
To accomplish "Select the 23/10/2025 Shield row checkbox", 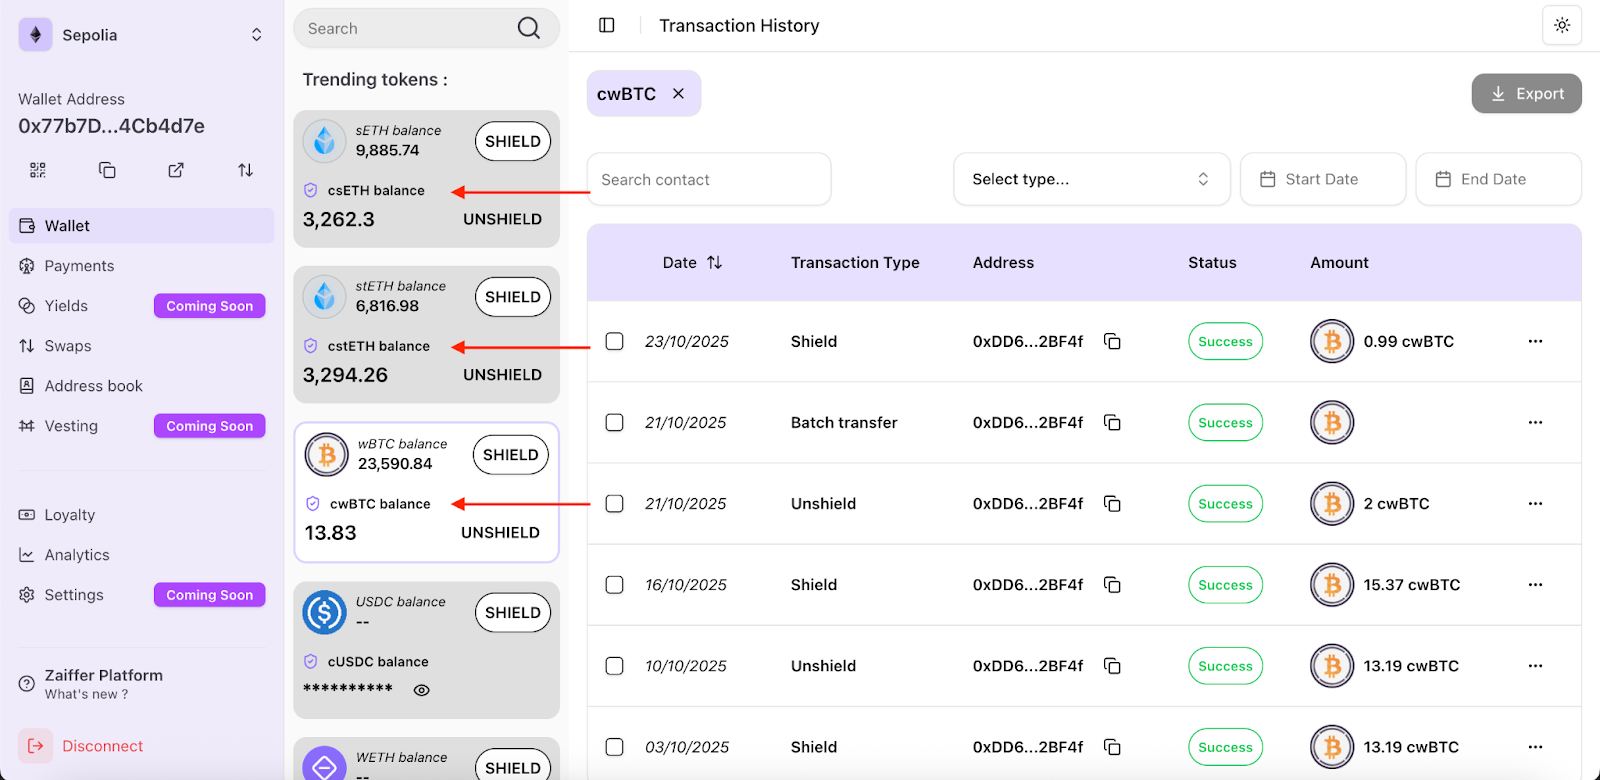I will coord(614,341).
